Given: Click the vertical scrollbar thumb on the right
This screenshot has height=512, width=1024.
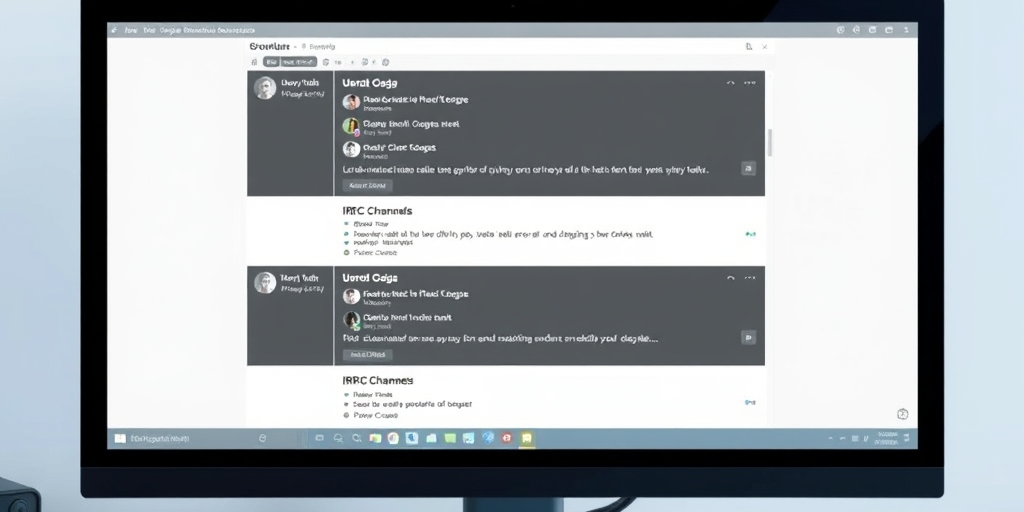Looking at the screenshot, I should (x=770, y=142).
